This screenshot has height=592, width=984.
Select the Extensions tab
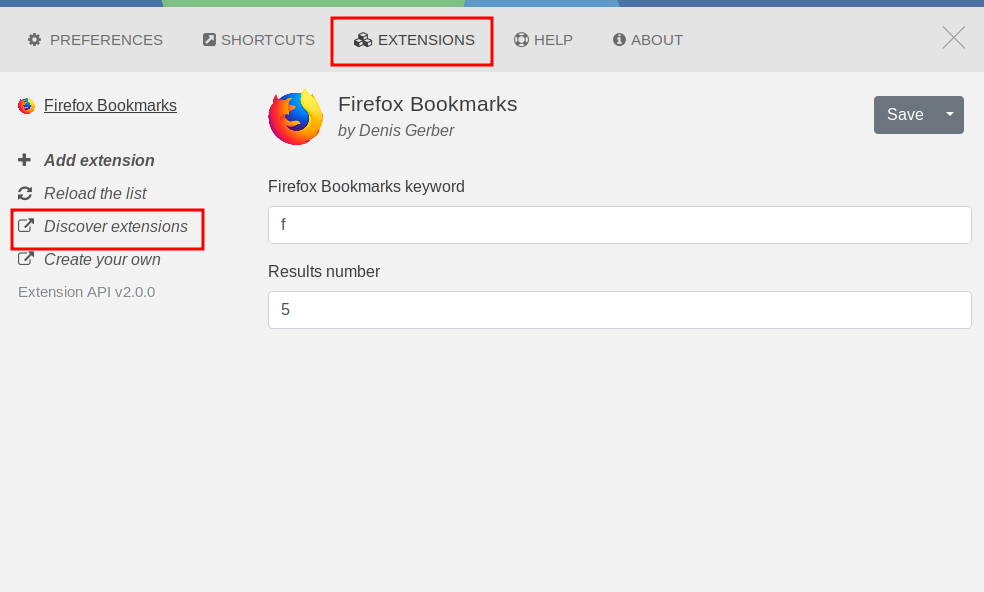(x=414, y=40)
